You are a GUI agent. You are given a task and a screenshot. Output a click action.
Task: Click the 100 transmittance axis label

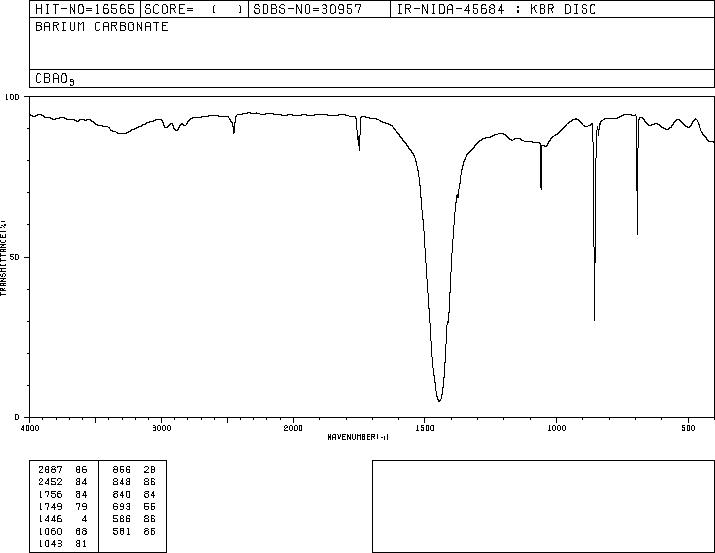pyautogui.click(x=12, y=97)
